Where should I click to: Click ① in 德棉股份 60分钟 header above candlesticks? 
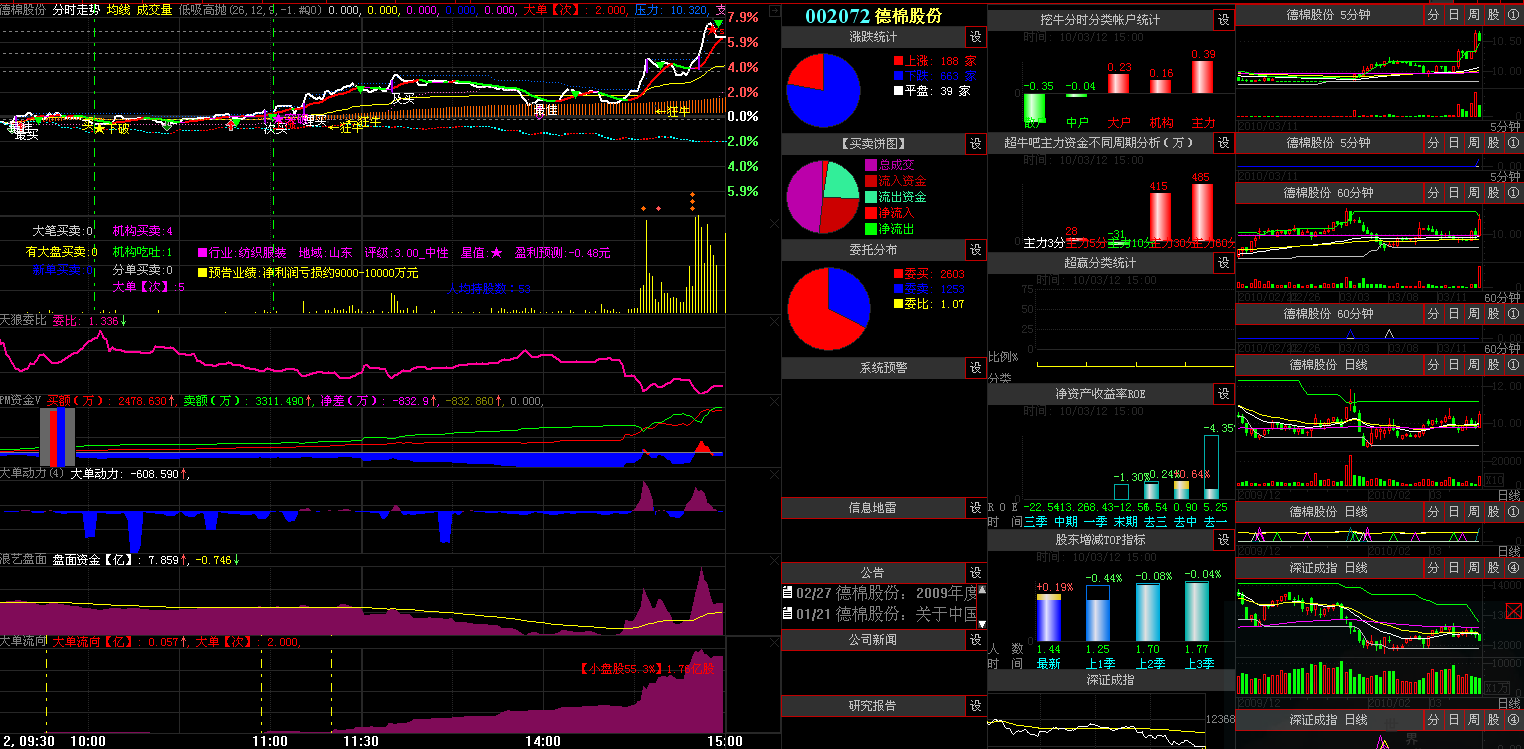point(1513,193)
